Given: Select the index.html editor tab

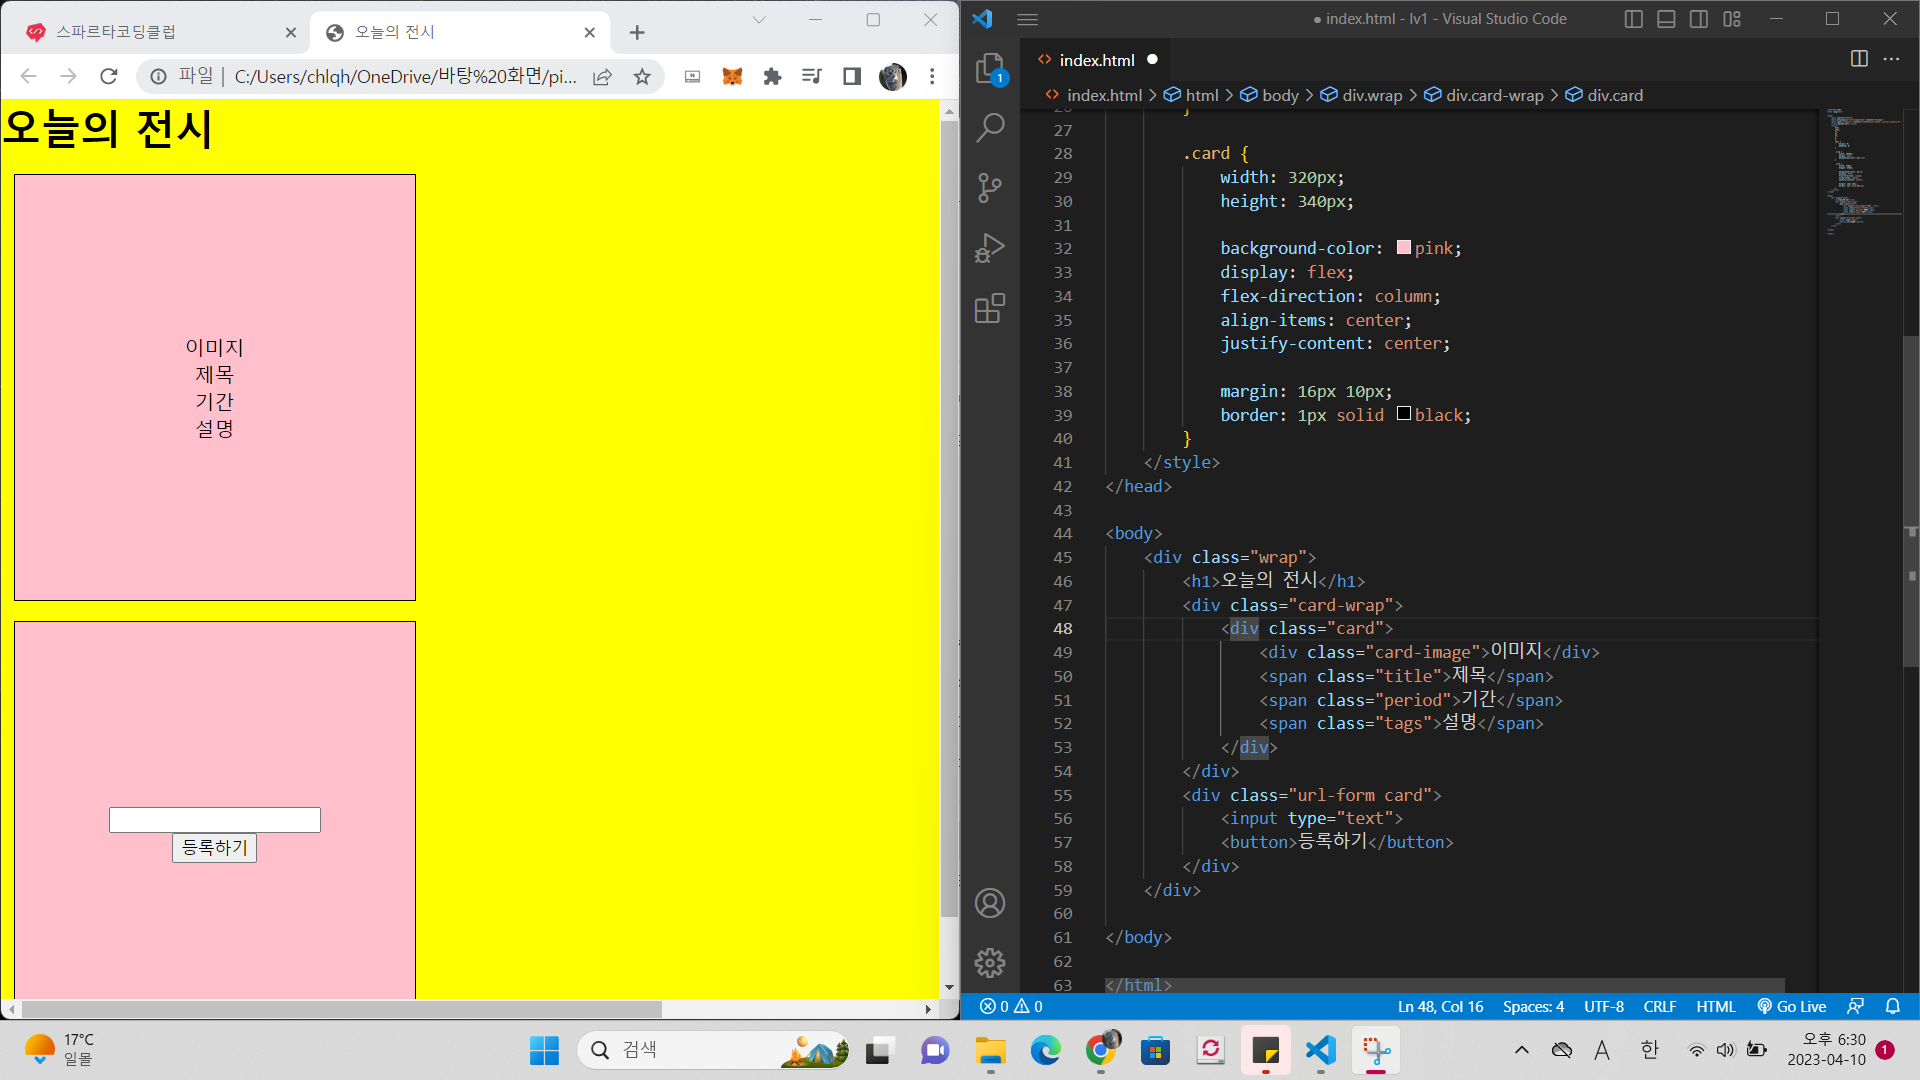Looking at the screenshot, I should pos(1097,60).
